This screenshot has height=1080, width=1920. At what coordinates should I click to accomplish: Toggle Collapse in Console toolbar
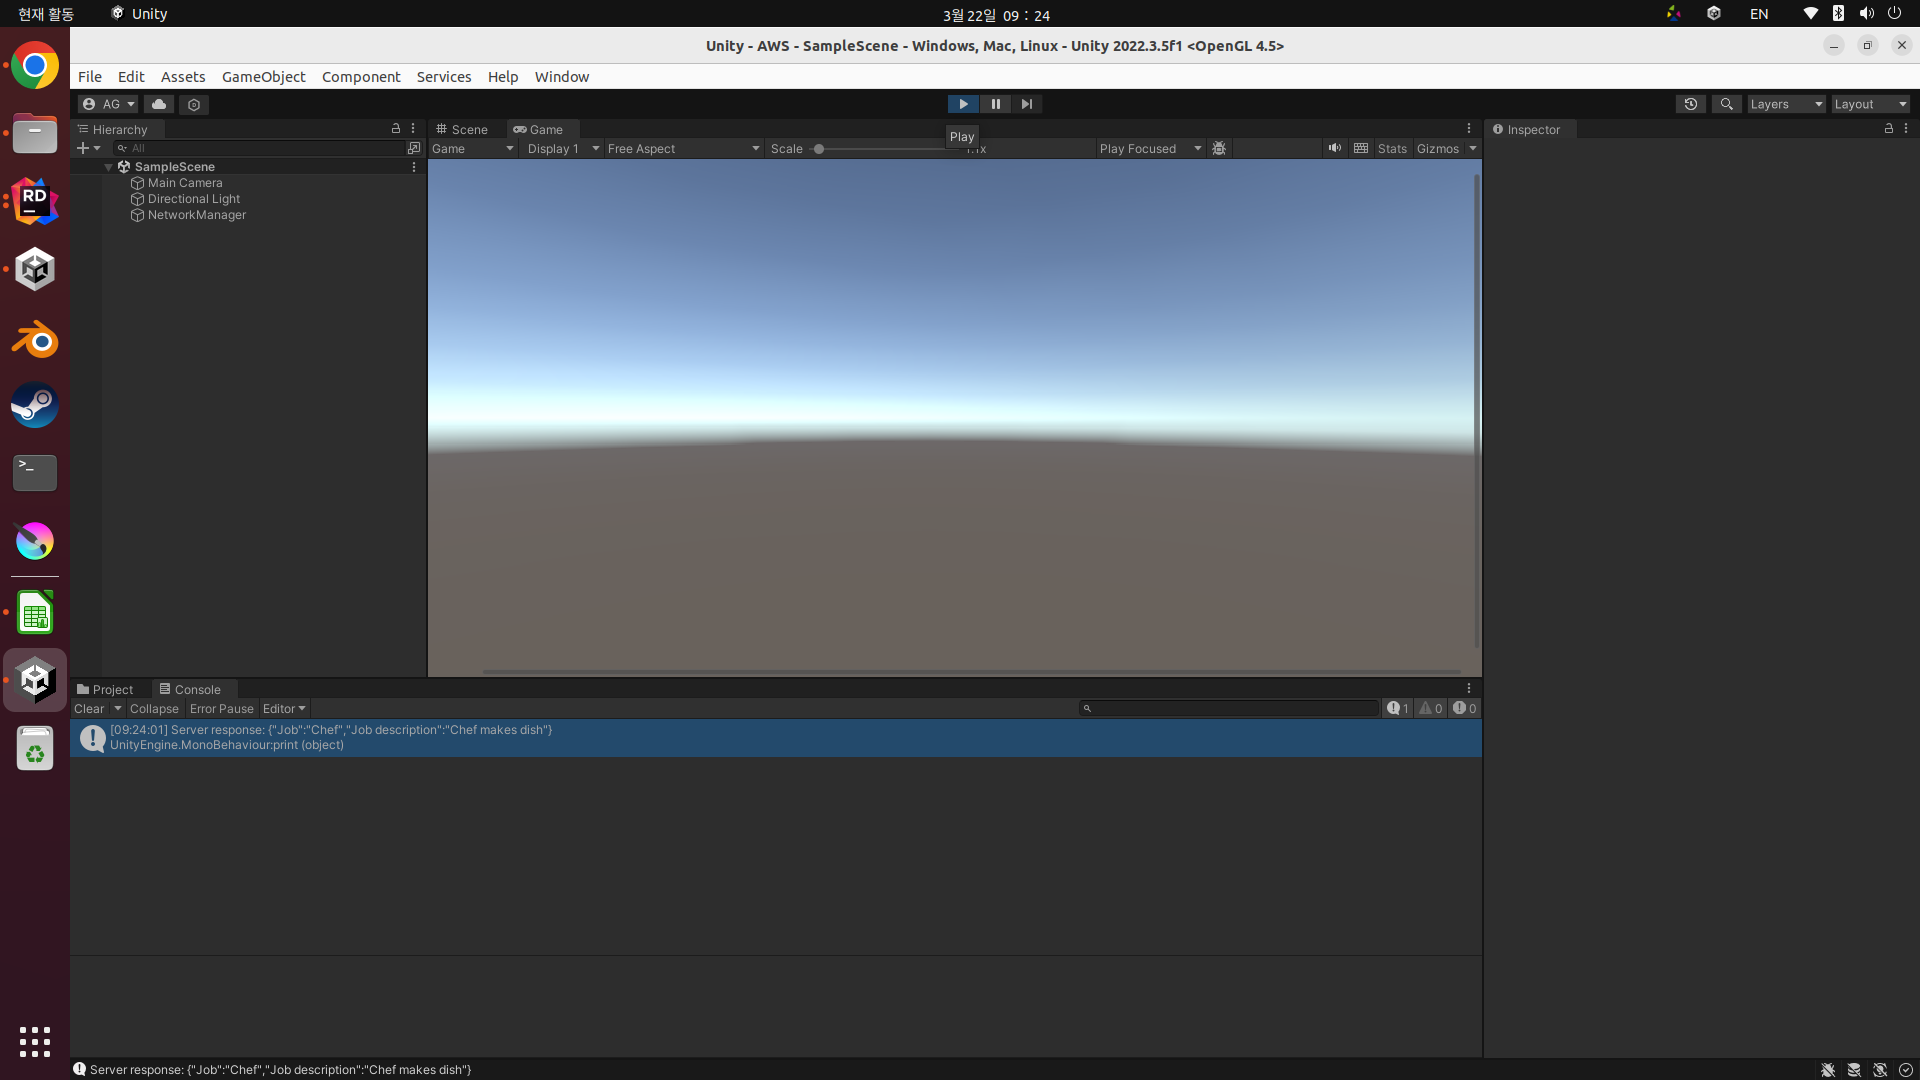pyautogui.click(x=154, y=708)
